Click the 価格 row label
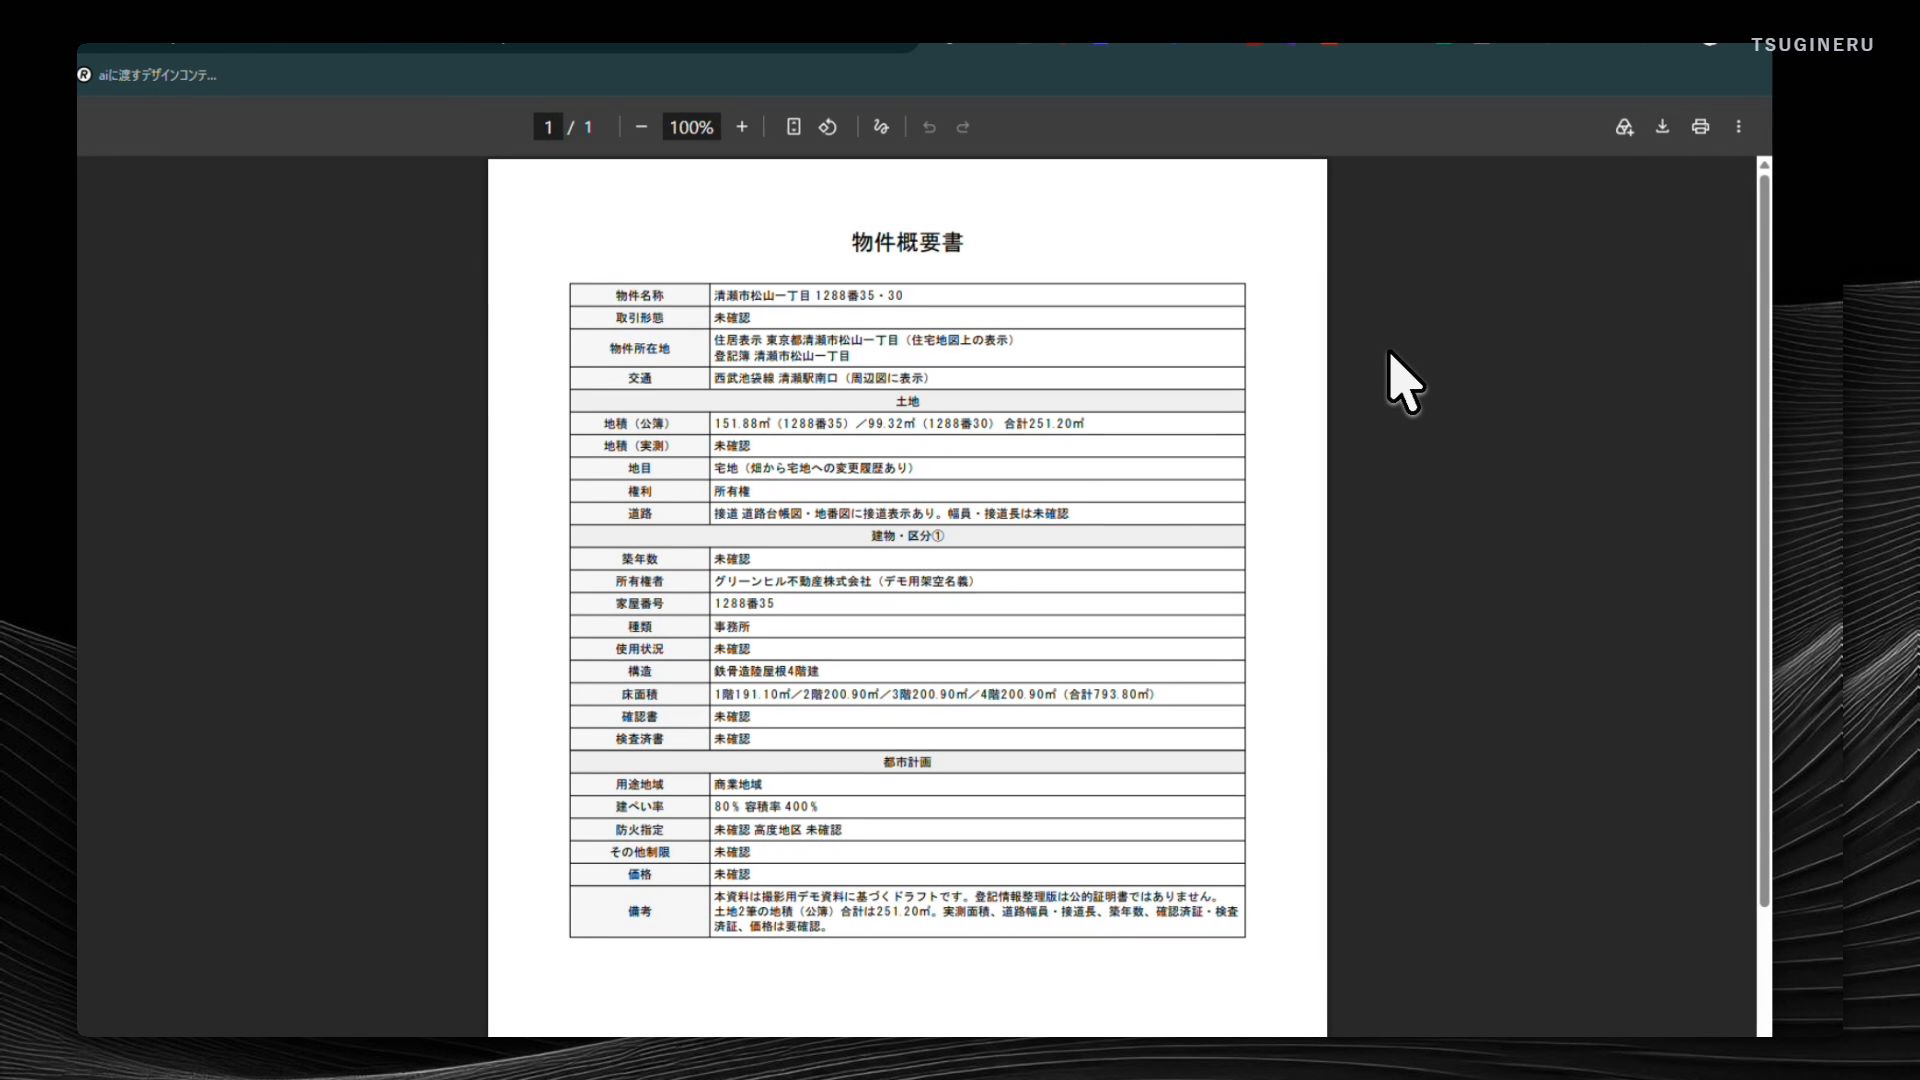Image resolution: width=1920 pixels, height=1080 pixels. [639, 875]
